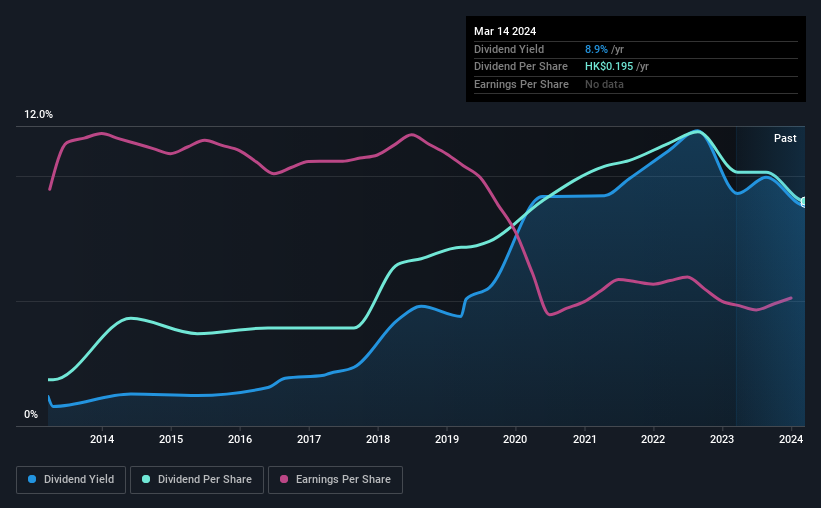The image size is (821, 508).
Task: Click the 2021 x-axis label
Action: coord(584,439)
